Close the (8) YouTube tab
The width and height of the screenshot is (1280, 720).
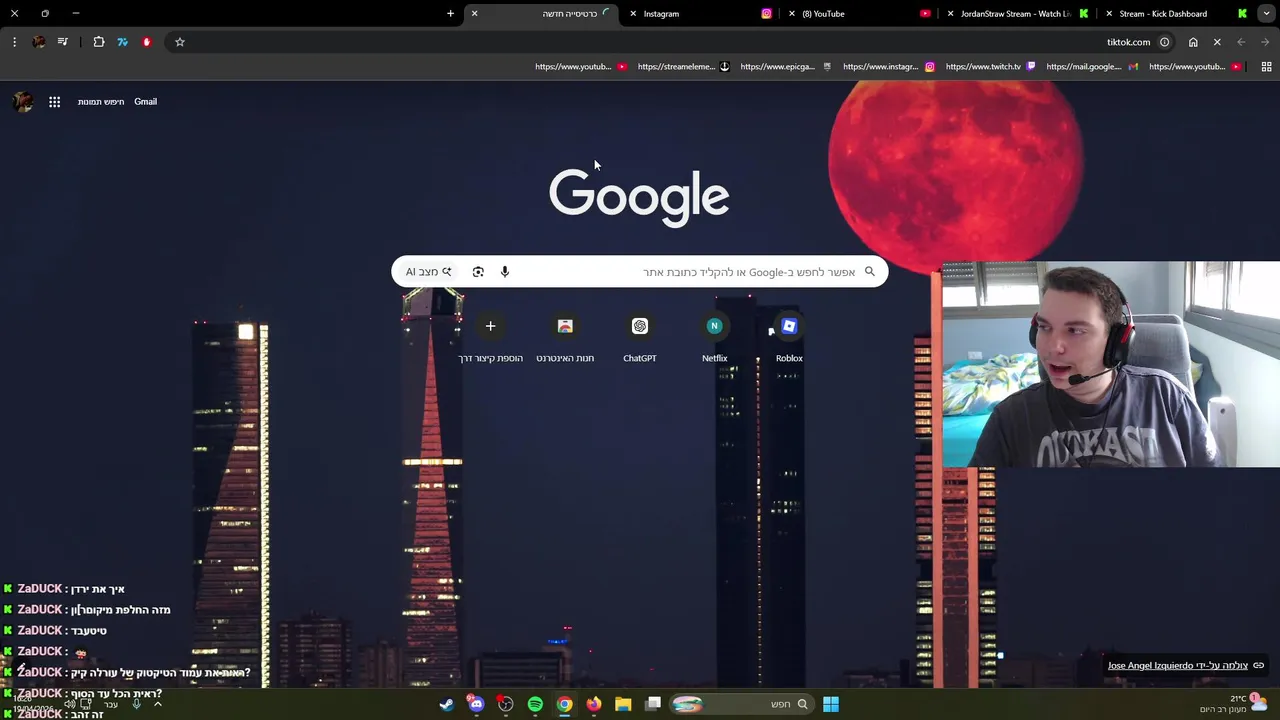tap(792, 14)
